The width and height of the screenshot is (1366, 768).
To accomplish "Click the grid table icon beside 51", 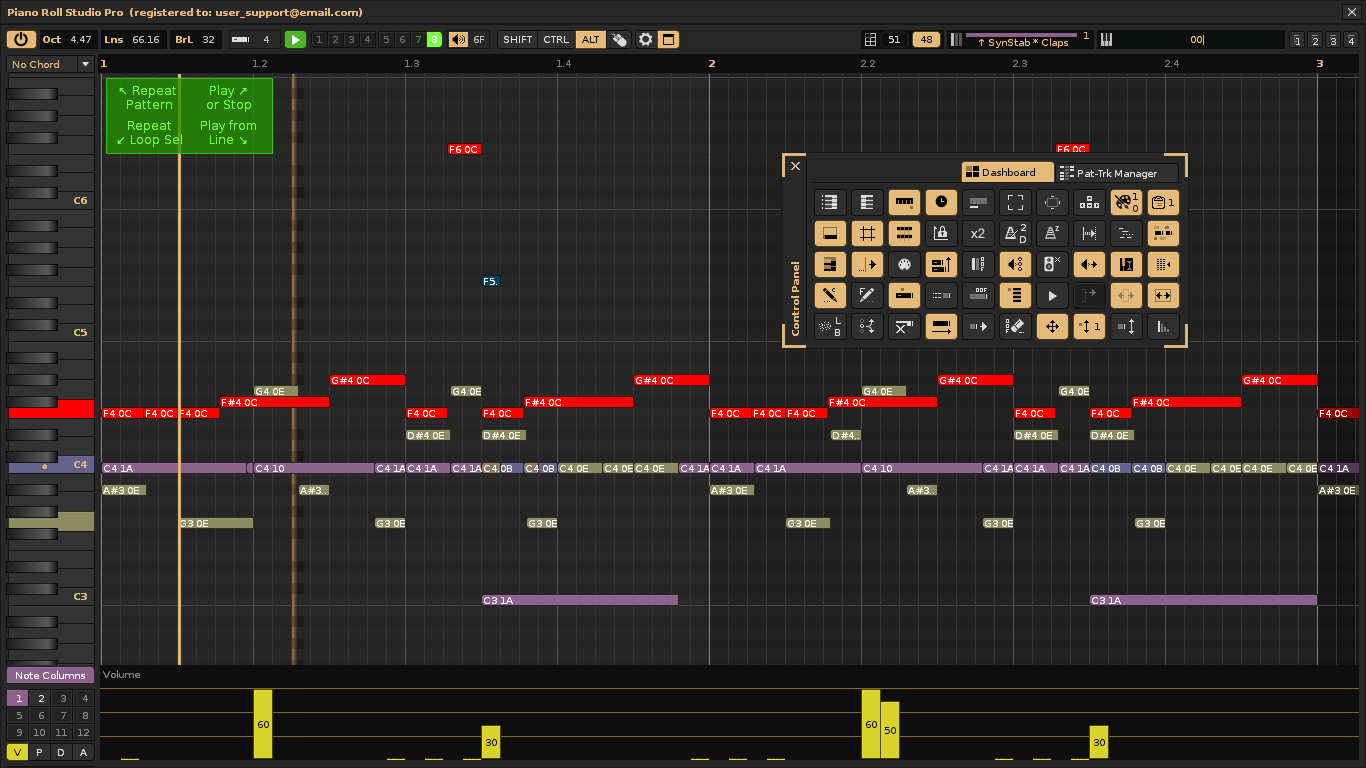I will tap(870, 40).
